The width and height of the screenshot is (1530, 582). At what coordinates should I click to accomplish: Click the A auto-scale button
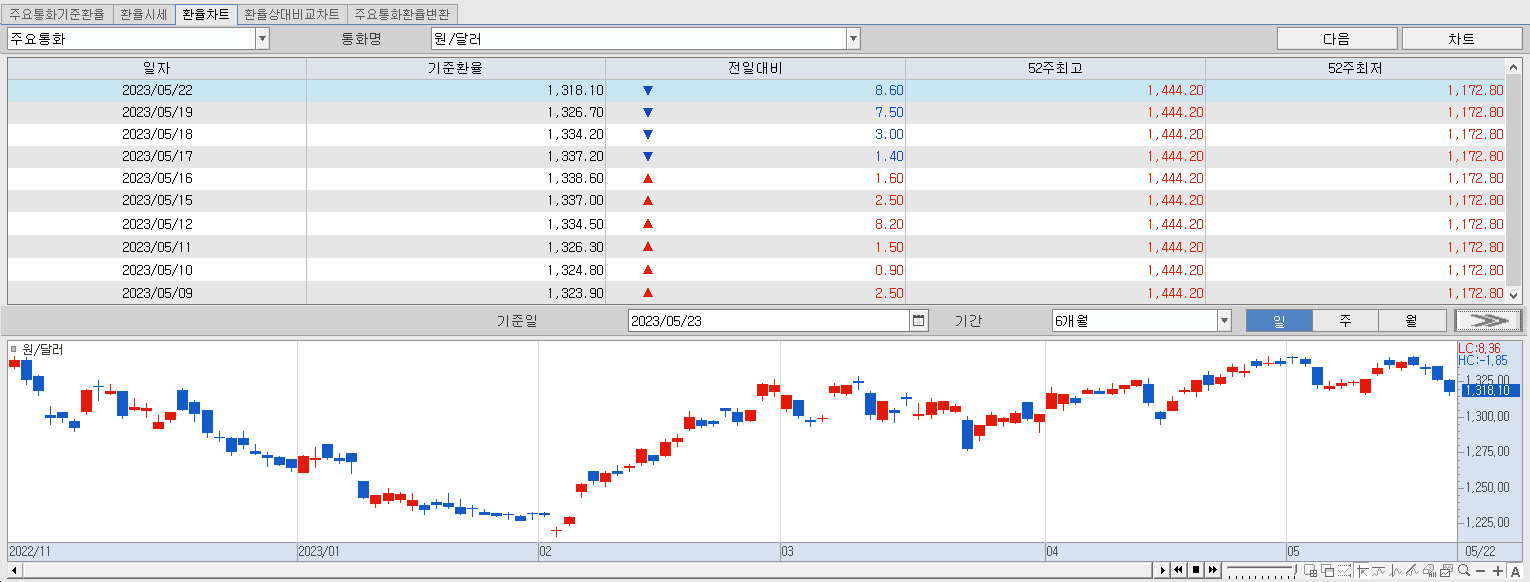pyautogui.click(x=1515, y=571)
